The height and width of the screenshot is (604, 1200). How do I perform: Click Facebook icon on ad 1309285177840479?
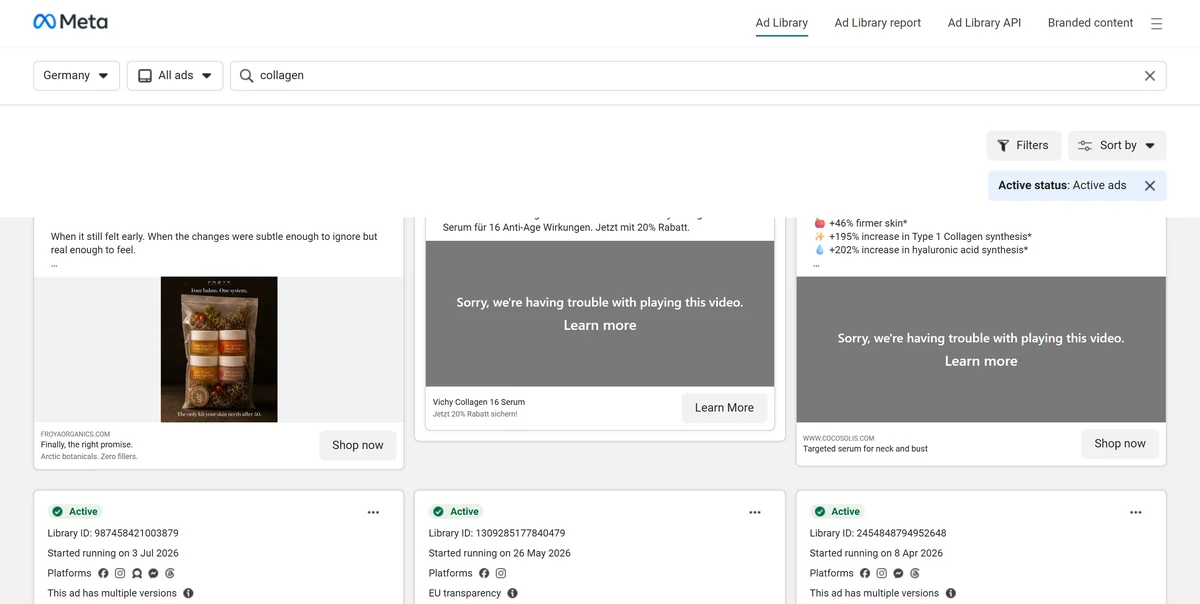484,573
